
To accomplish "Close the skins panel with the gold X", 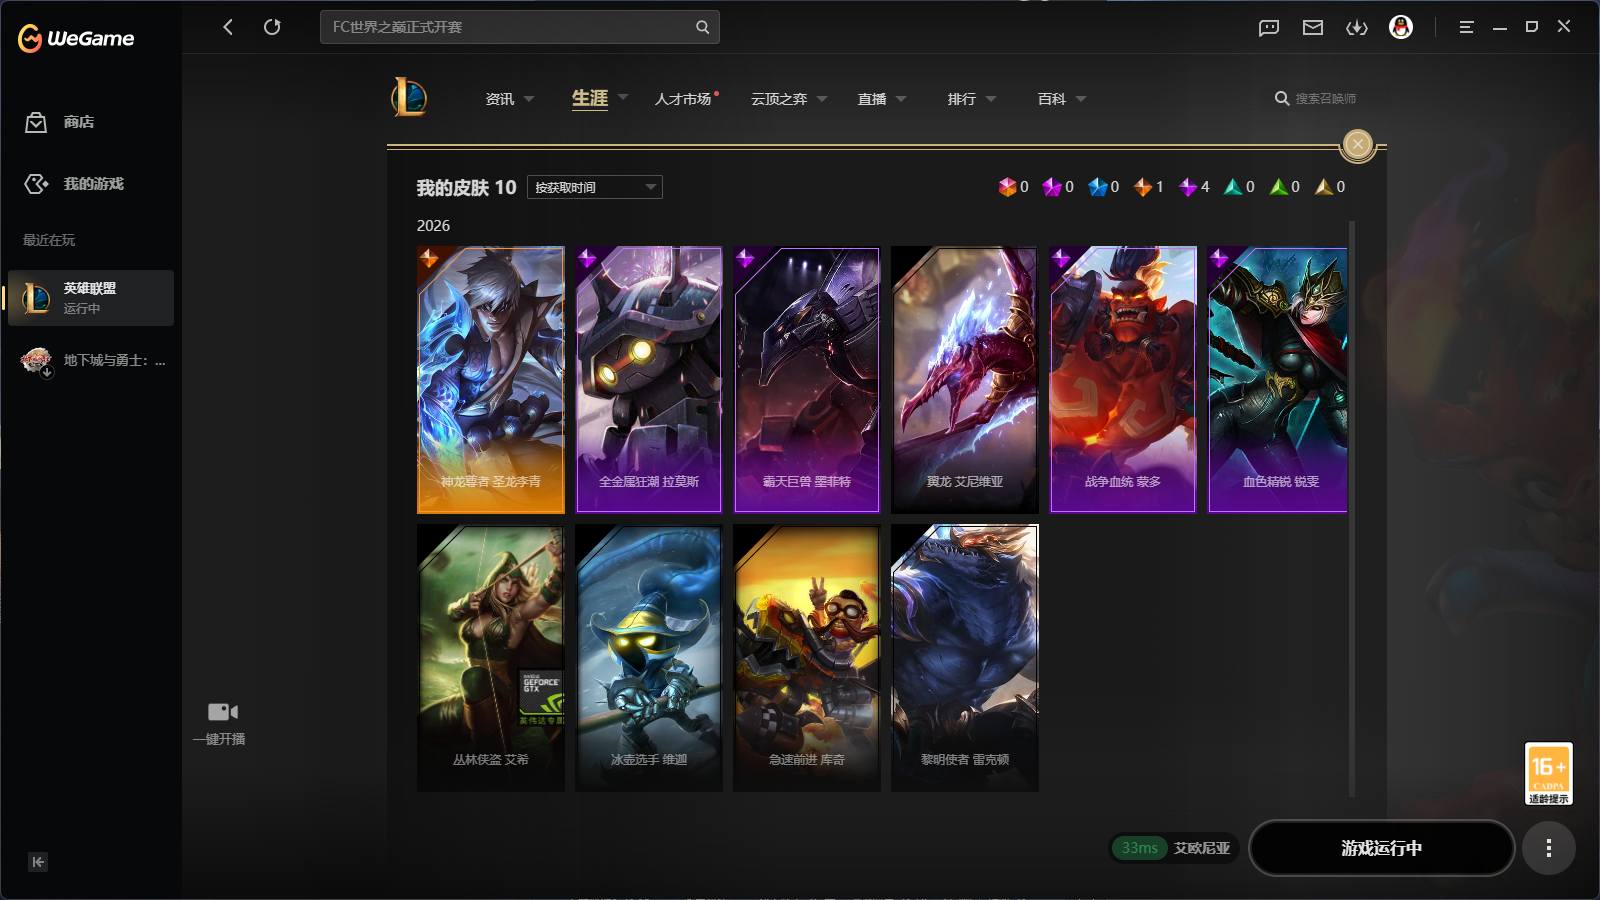I will [1357, 145].
